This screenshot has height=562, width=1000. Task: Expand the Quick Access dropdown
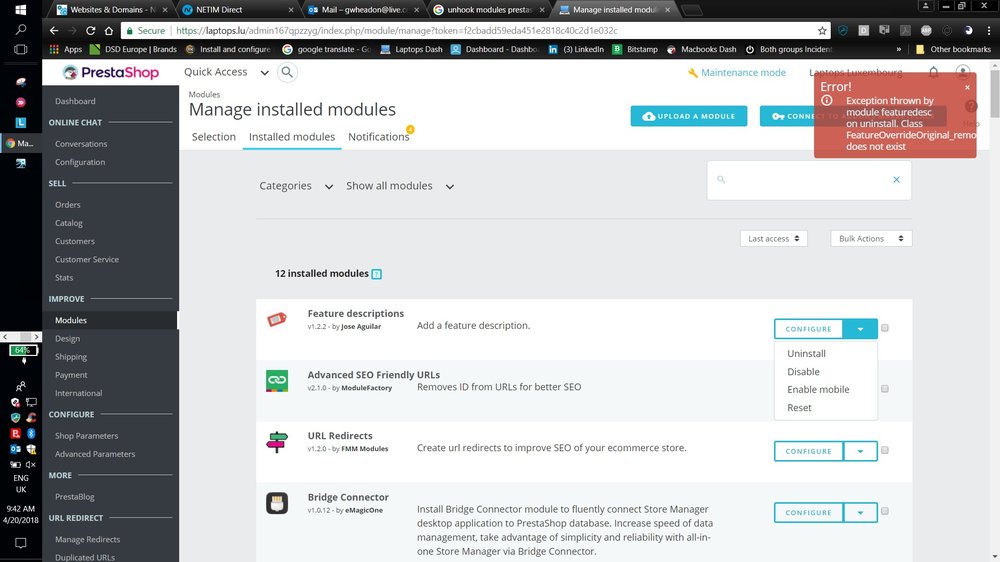pos(226,72)
